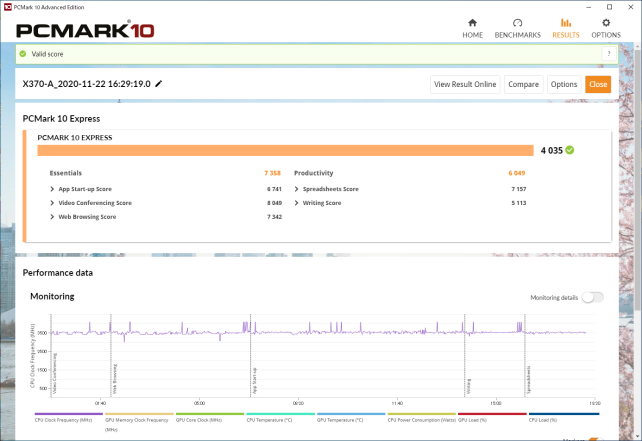Select GPU Memory Clock Frequency legend swatch
642x441 pixels.
coord(139,414)
